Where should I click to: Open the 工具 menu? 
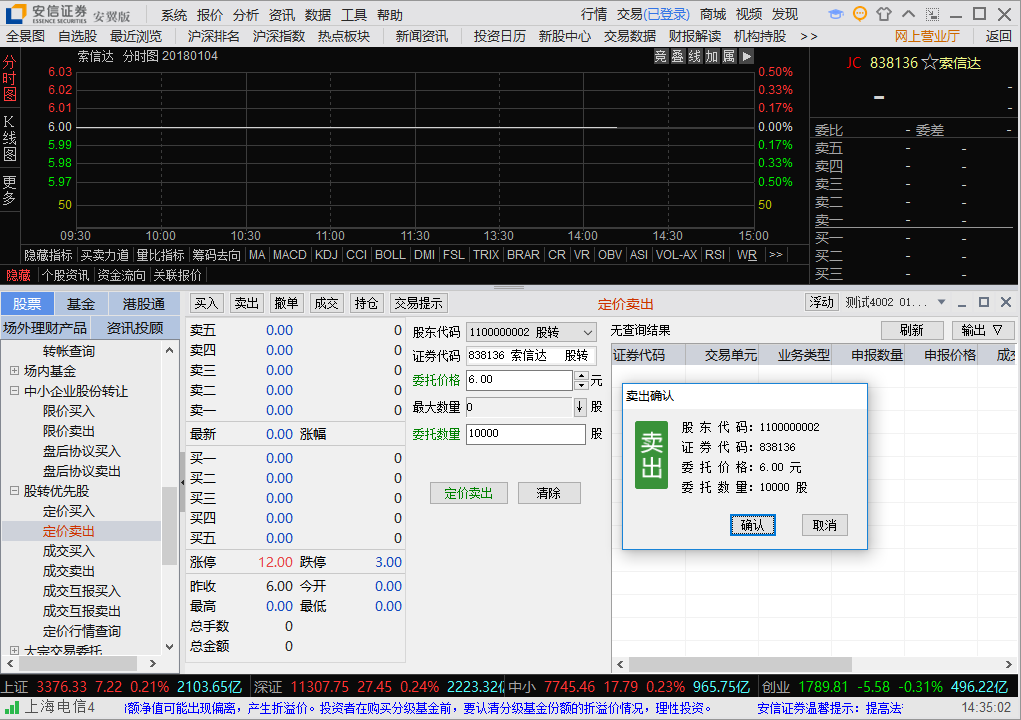click(354, 15)
